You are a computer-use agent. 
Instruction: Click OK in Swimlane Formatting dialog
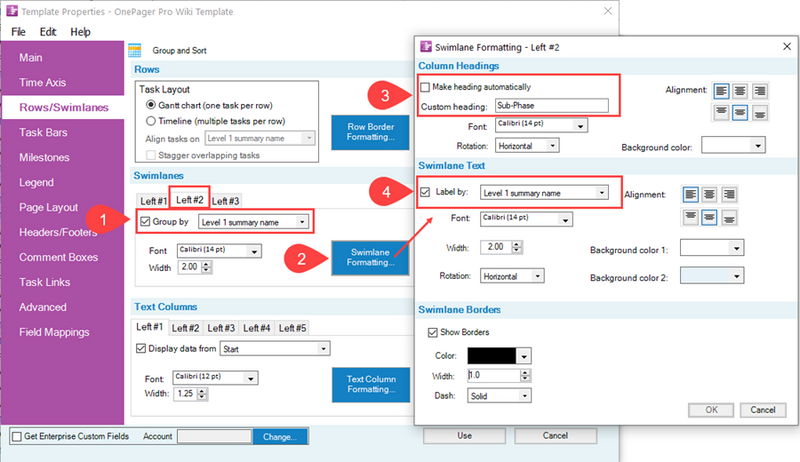[x=711, y=410]
